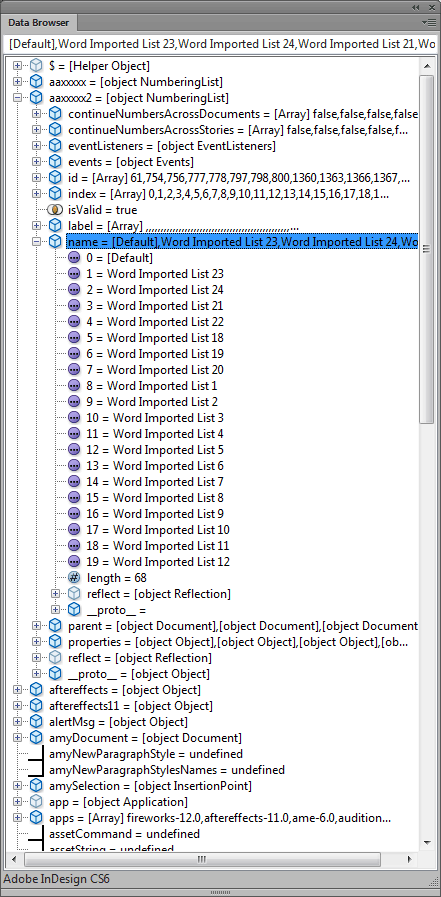441x897 pixels.
Task: Expand the alertMsg = [object Object] node
Action: [17, 722]
